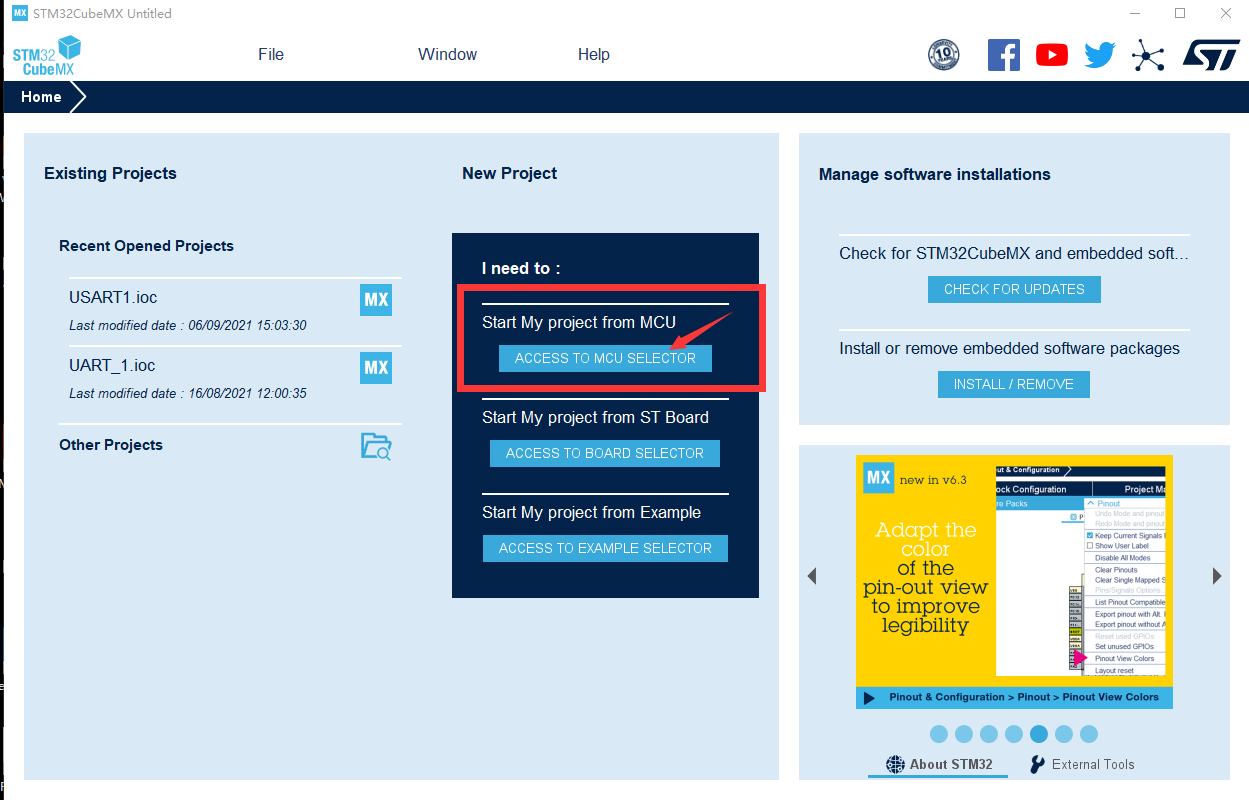1249x800 pixels.
Task: Select fifth highlighted carousel dot
Action: click(x=1039, y=734)
